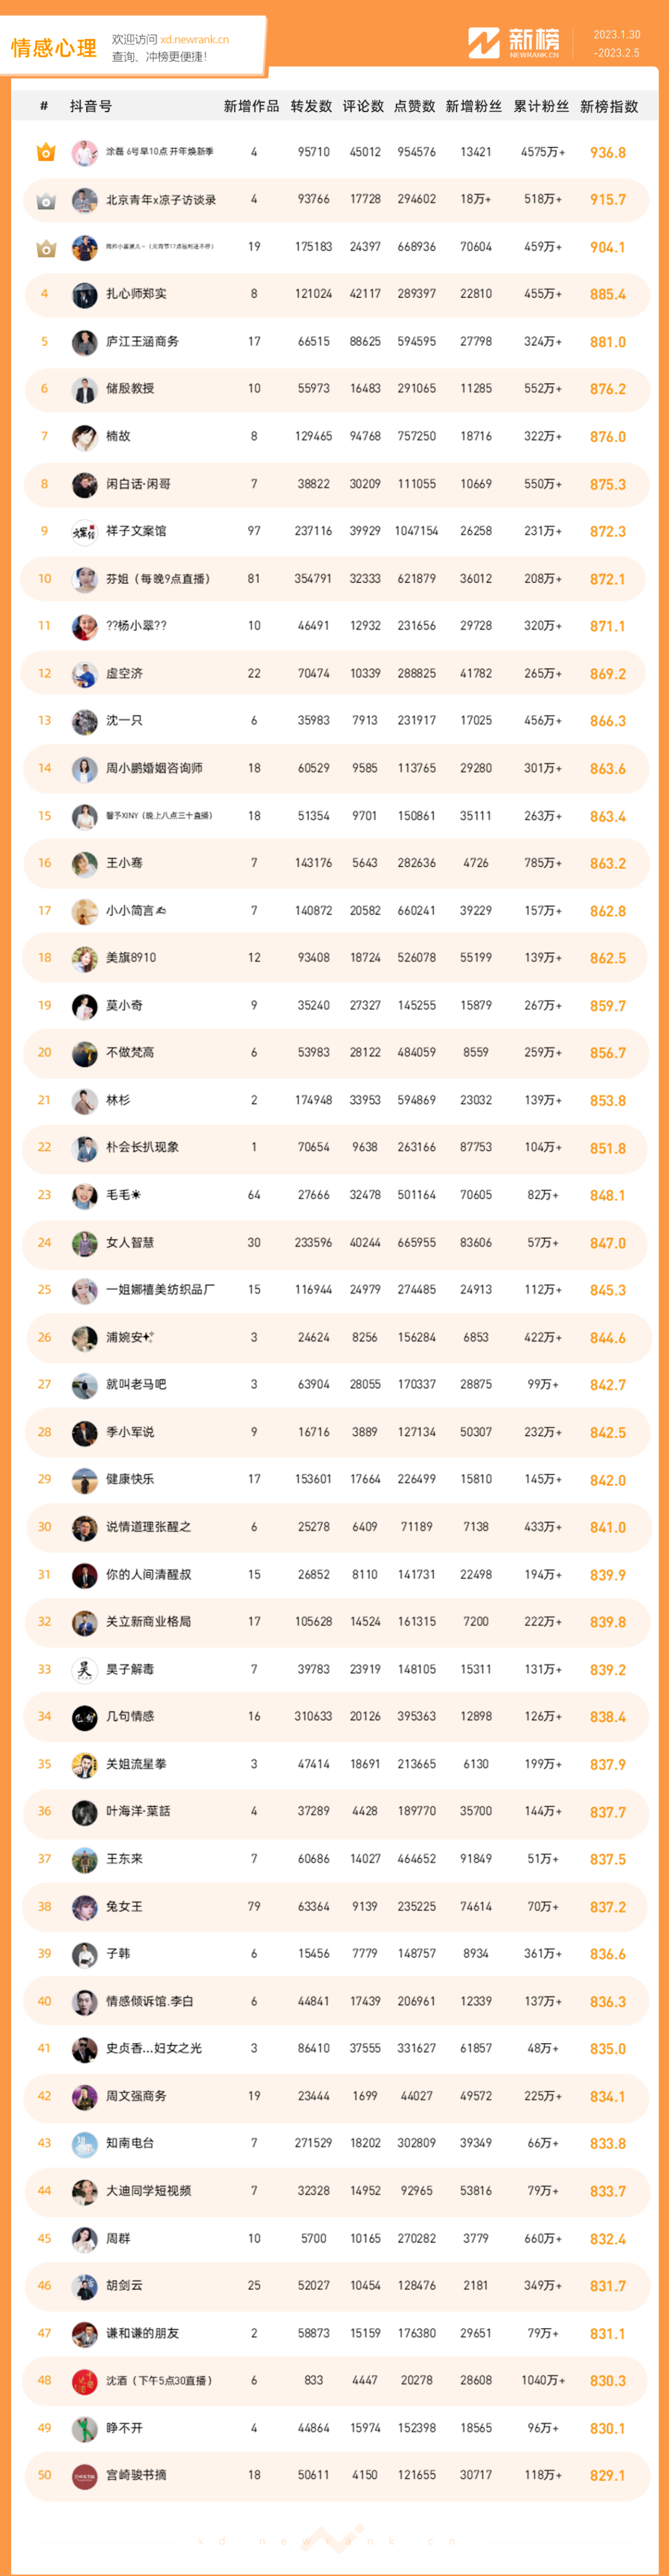Click the bronze crown rank-three icon
Screen dimensions: 669x2576
(x=45, y=247)
